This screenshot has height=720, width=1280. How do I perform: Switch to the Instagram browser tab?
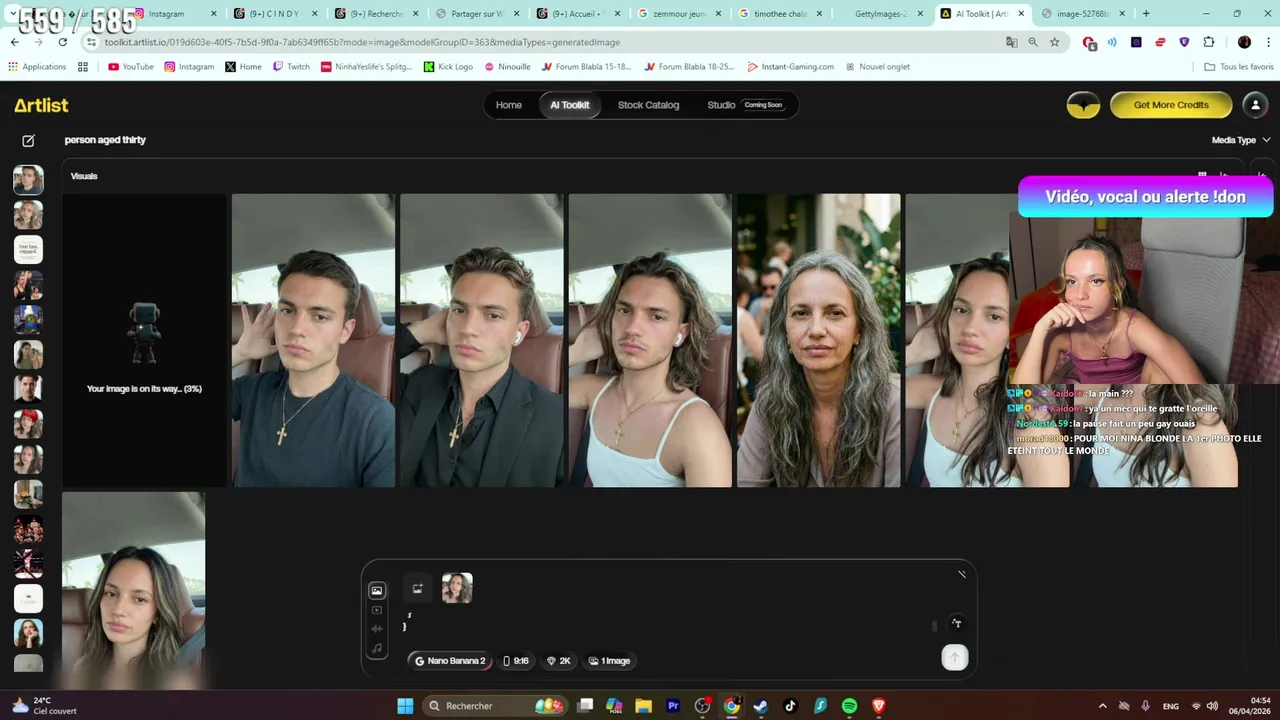pos(175,14)
